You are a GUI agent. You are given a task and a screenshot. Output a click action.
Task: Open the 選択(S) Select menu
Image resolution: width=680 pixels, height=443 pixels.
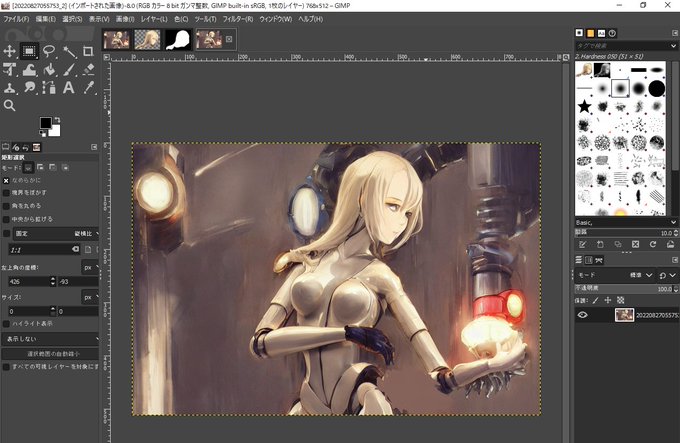tap(72, 19)
